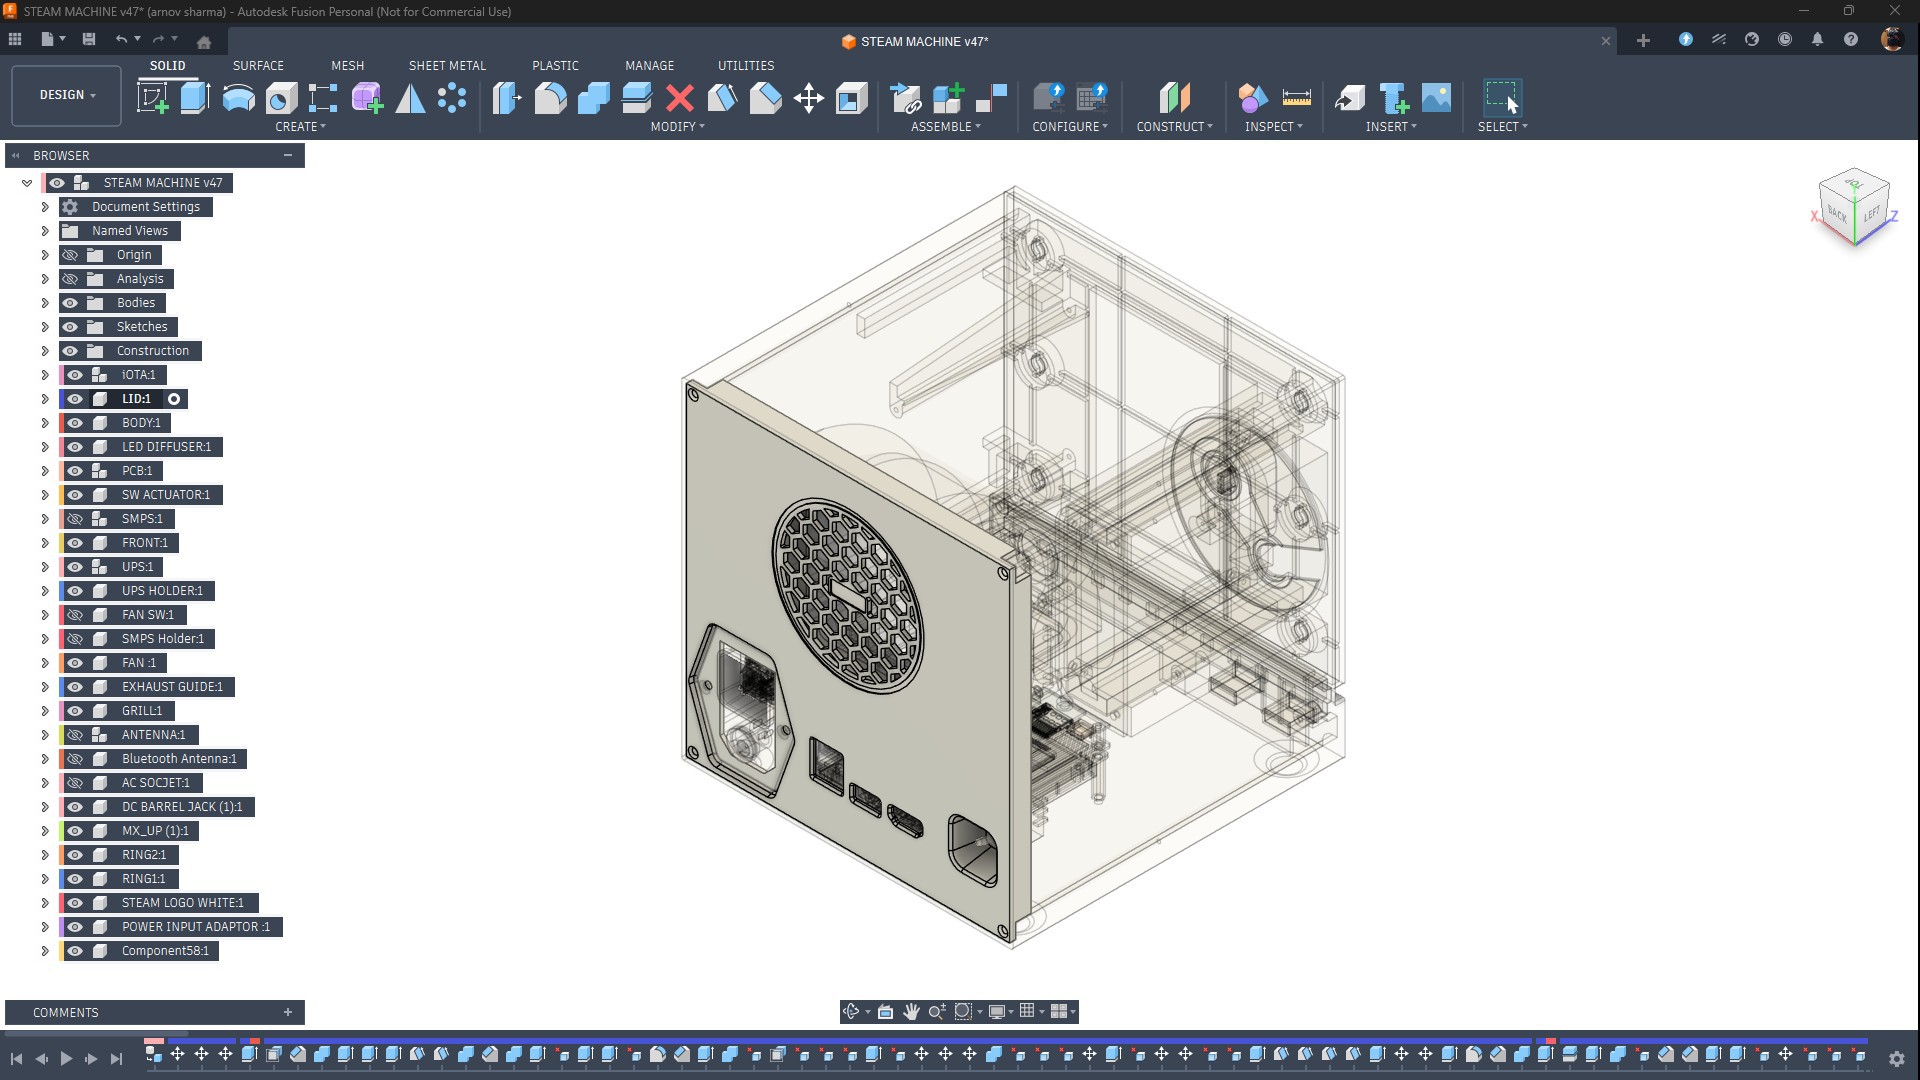Viewport: 1920px width, 1080px height.
Task: Select the Create Sketch tool icon
Action: click(x=152, y=98)
